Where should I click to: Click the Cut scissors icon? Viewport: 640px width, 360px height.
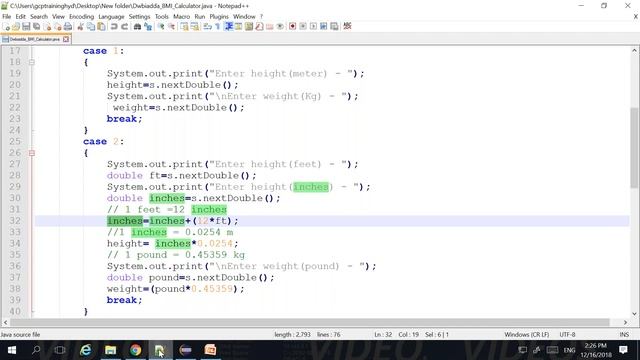click(80, 27)
